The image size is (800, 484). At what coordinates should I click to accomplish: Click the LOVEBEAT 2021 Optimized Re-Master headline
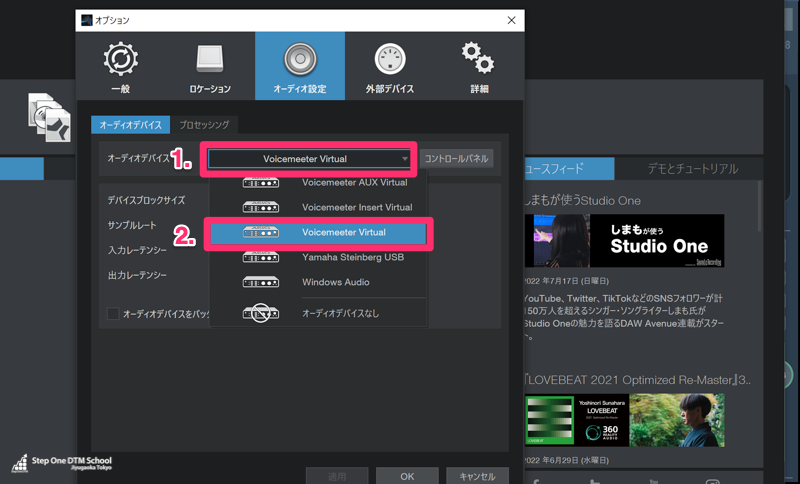pos(638,380)
